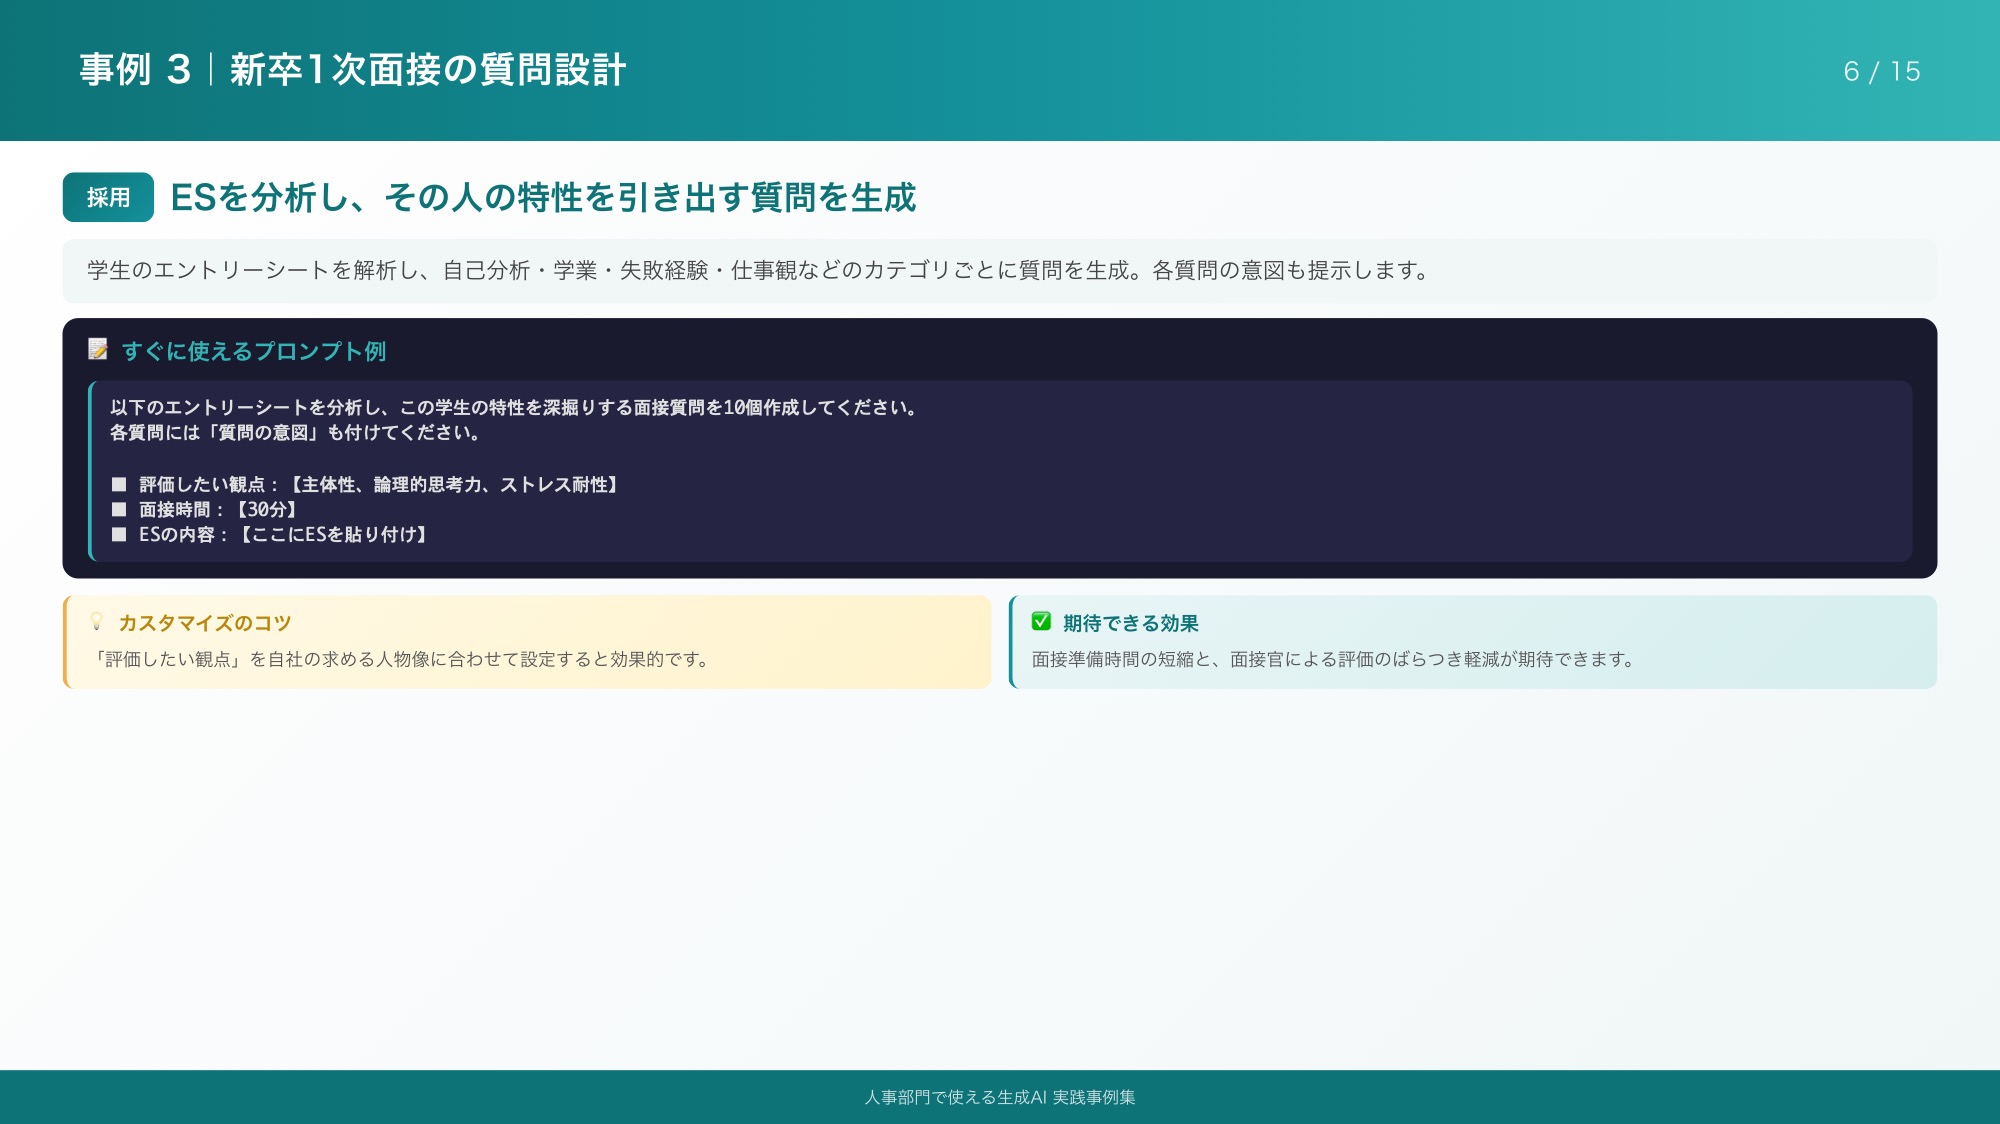Click the footer text 人事部門で使える生成AI 実践事例集
The width and height of the screenshot is (2000, 1124).
1000,1097
